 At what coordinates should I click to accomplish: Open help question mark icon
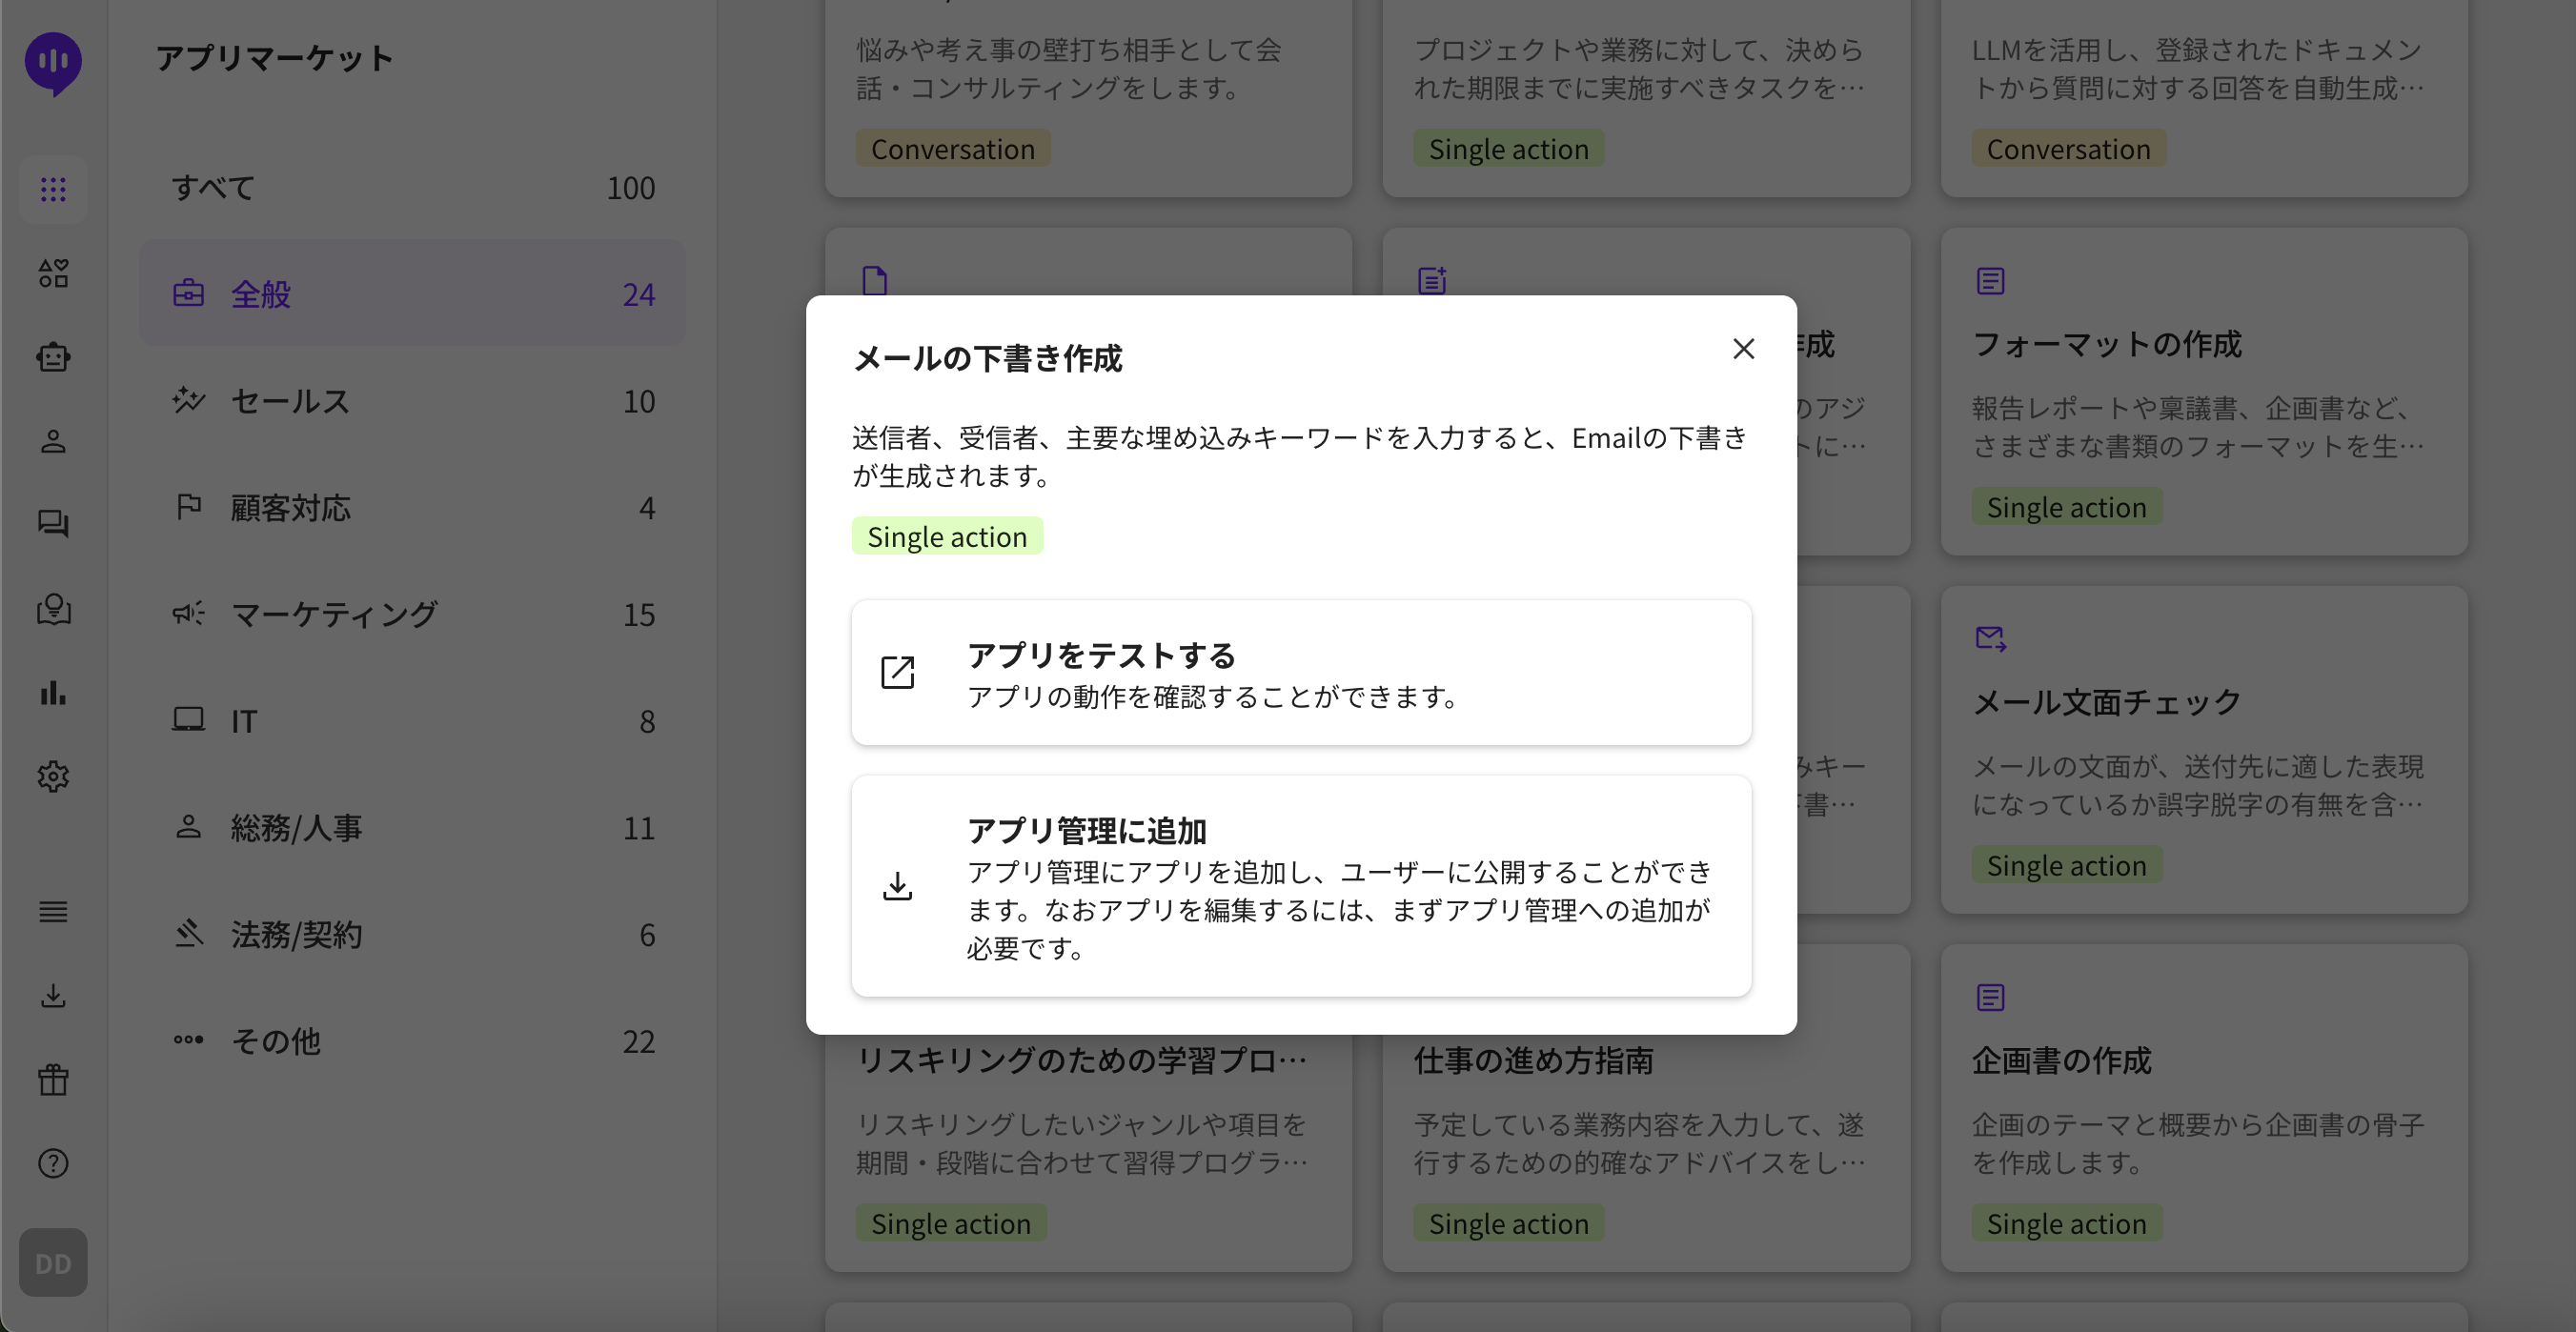[53, 1164]
